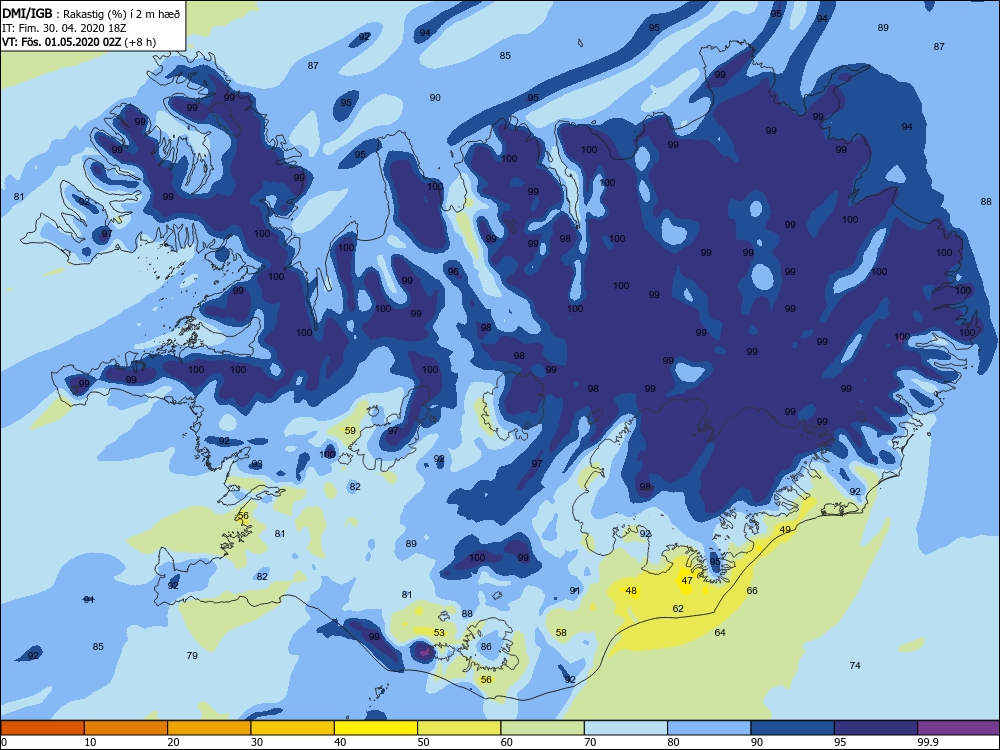Screen dimensions: 1000x750
Task: Click the 53 value near south coast
Action: pos(439,633)
